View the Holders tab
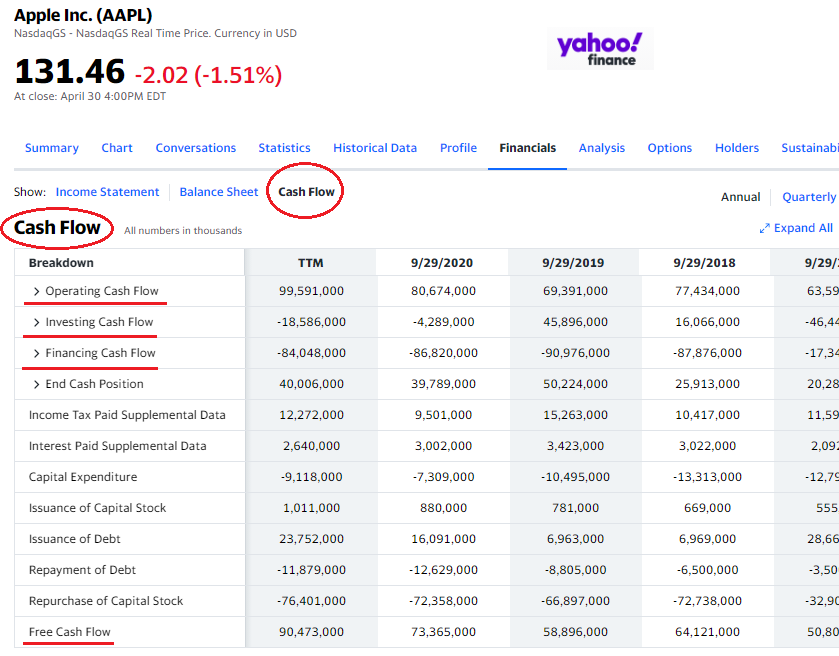This screenshot has width=839, height=656. click(x=737, y=148)
